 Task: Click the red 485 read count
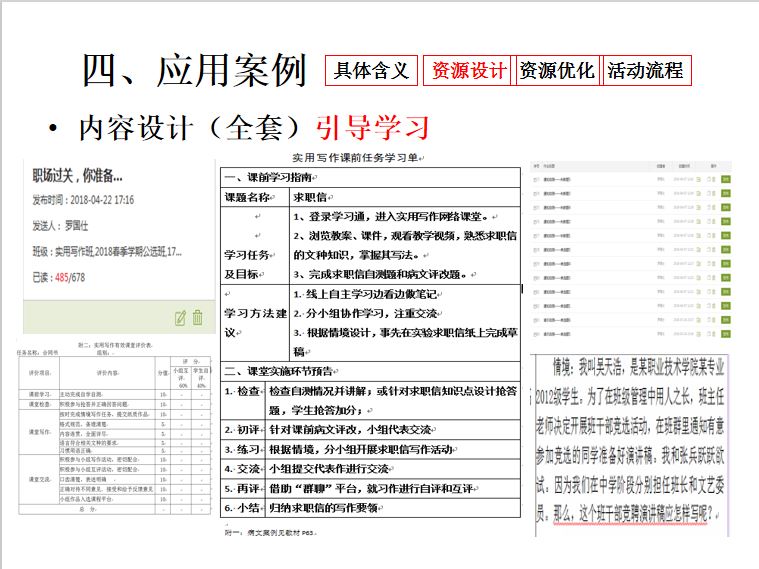(62, 277)
